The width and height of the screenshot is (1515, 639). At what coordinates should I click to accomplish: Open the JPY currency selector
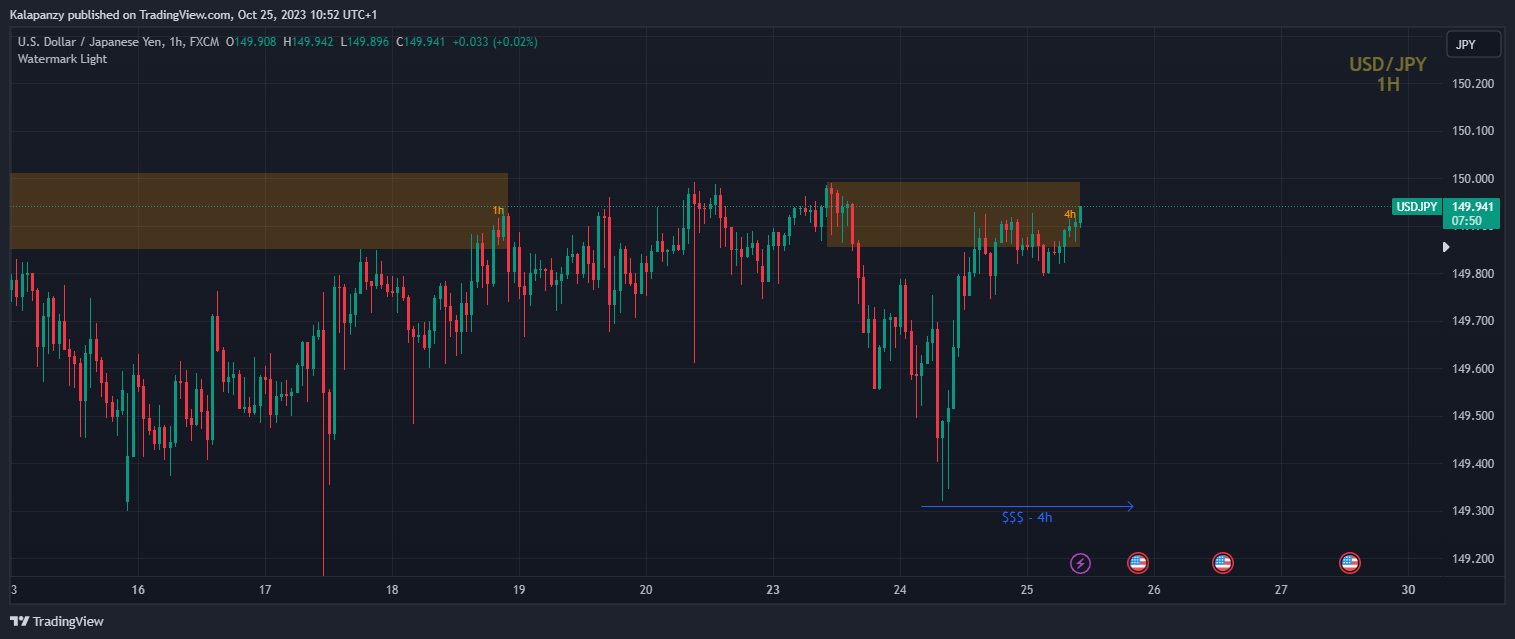1473,44
